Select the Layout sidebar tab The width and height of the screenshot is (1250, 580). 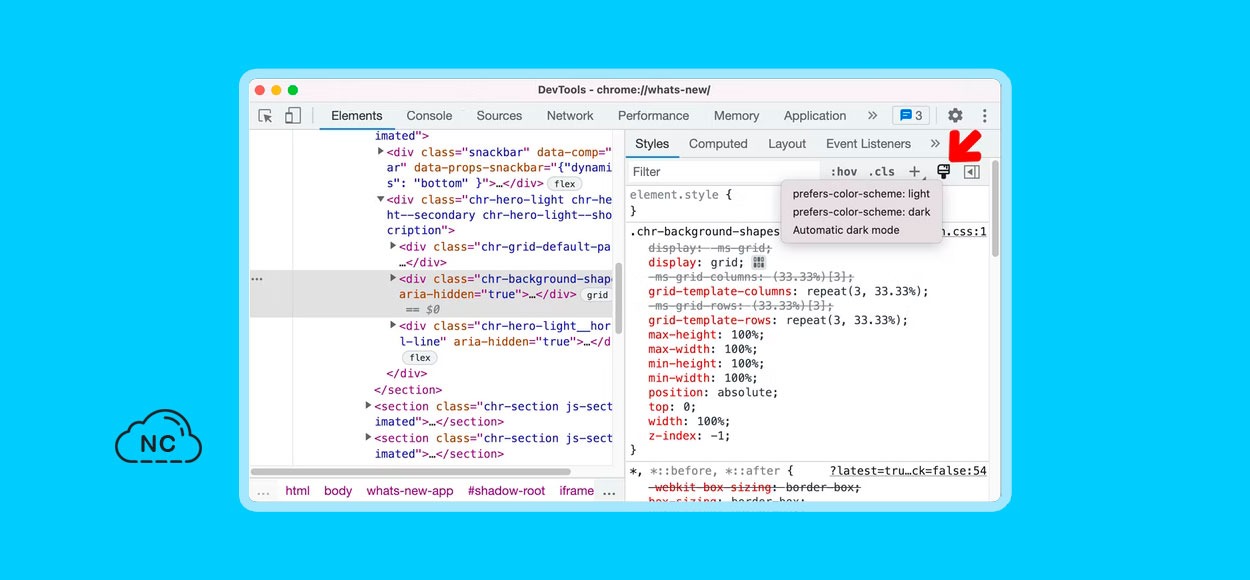[787, 144]
